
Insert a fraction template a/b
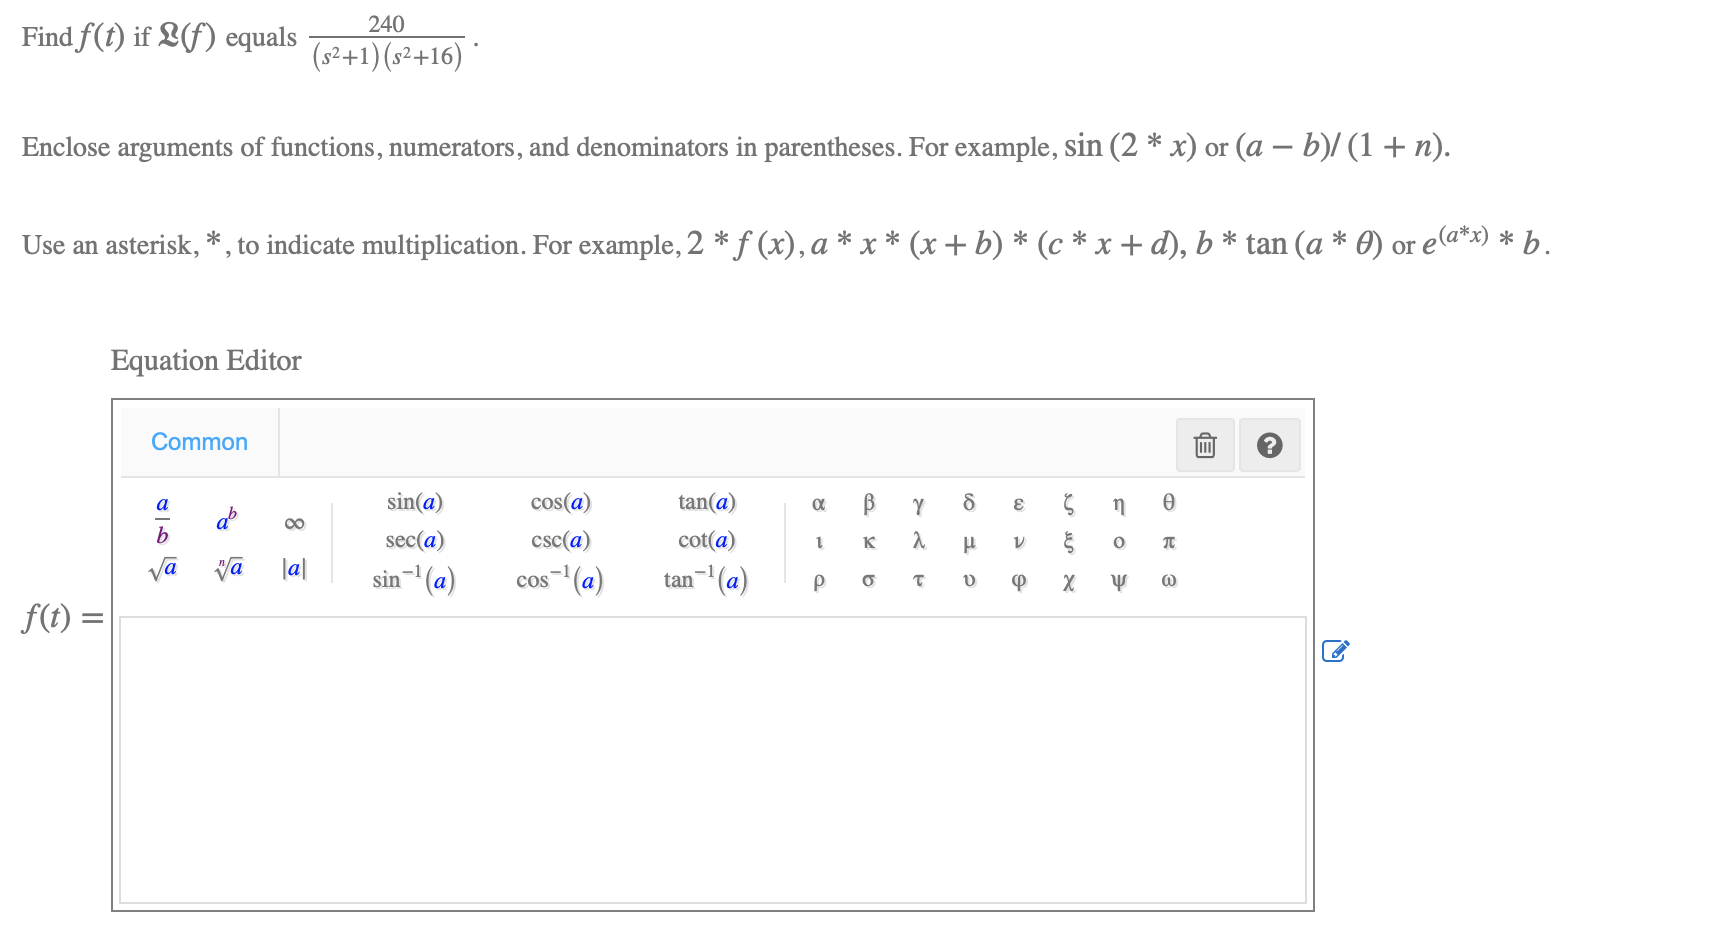pyautogui.click(x=161, y=522)
